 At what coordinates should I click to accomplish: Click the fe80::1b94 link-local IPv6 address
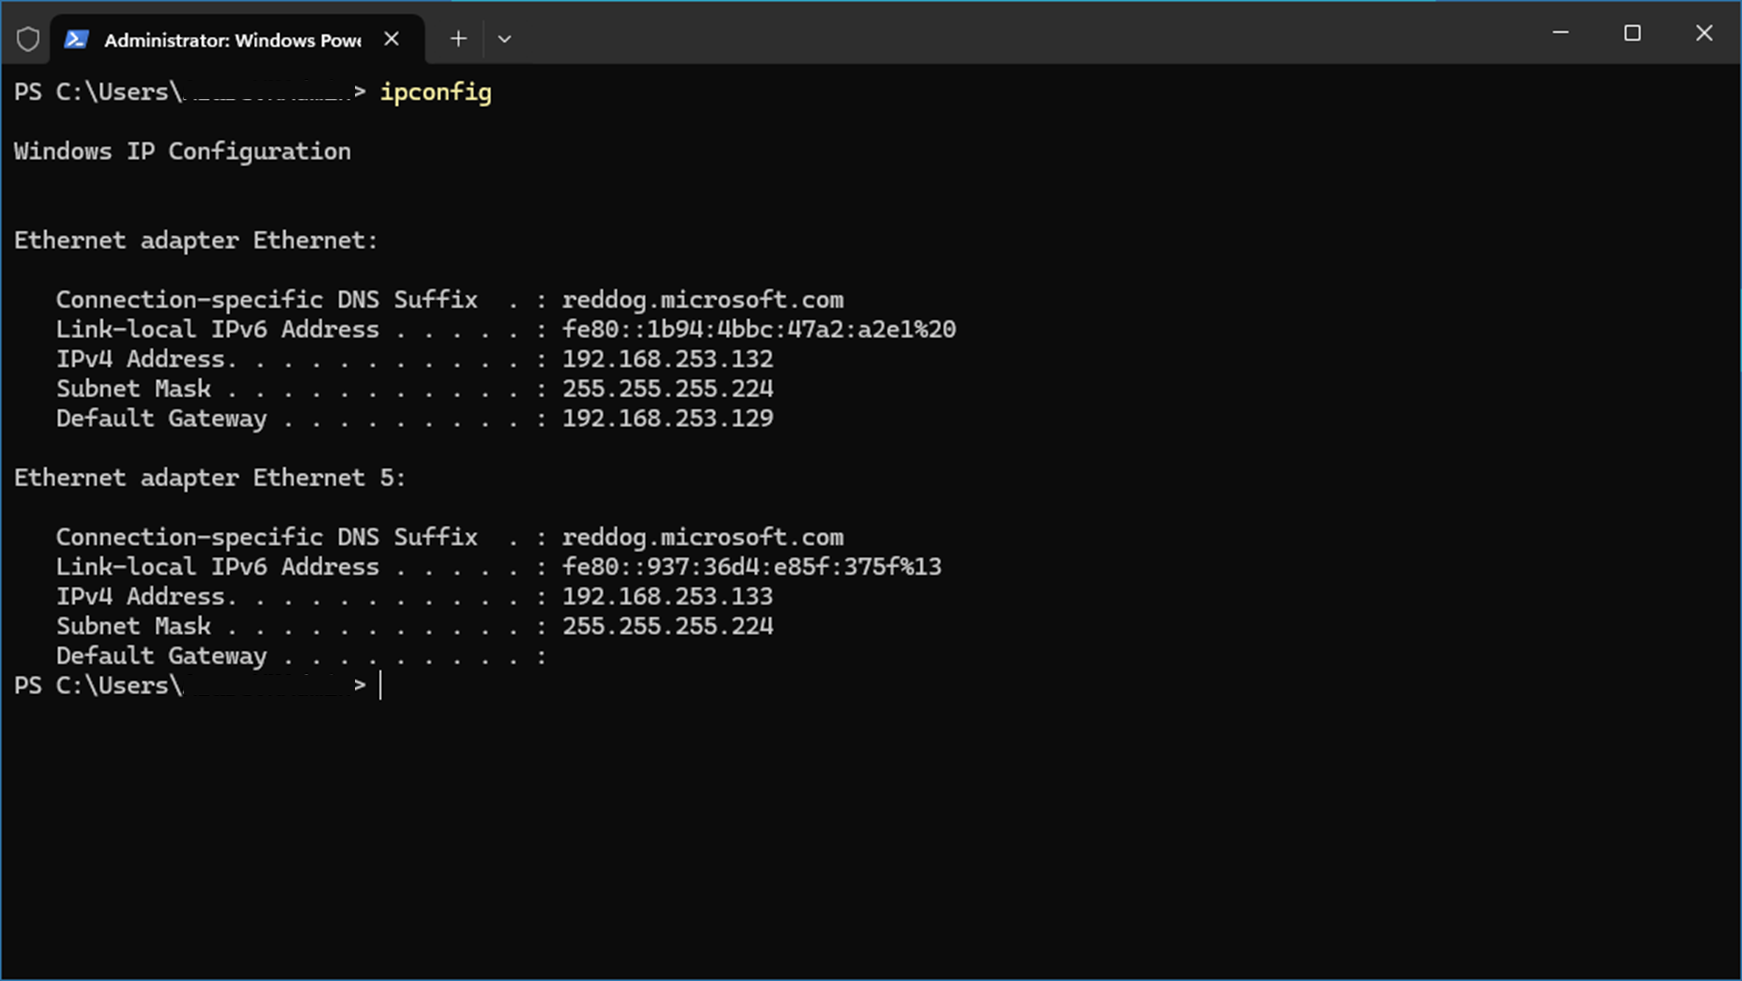(x=759, y=329)
